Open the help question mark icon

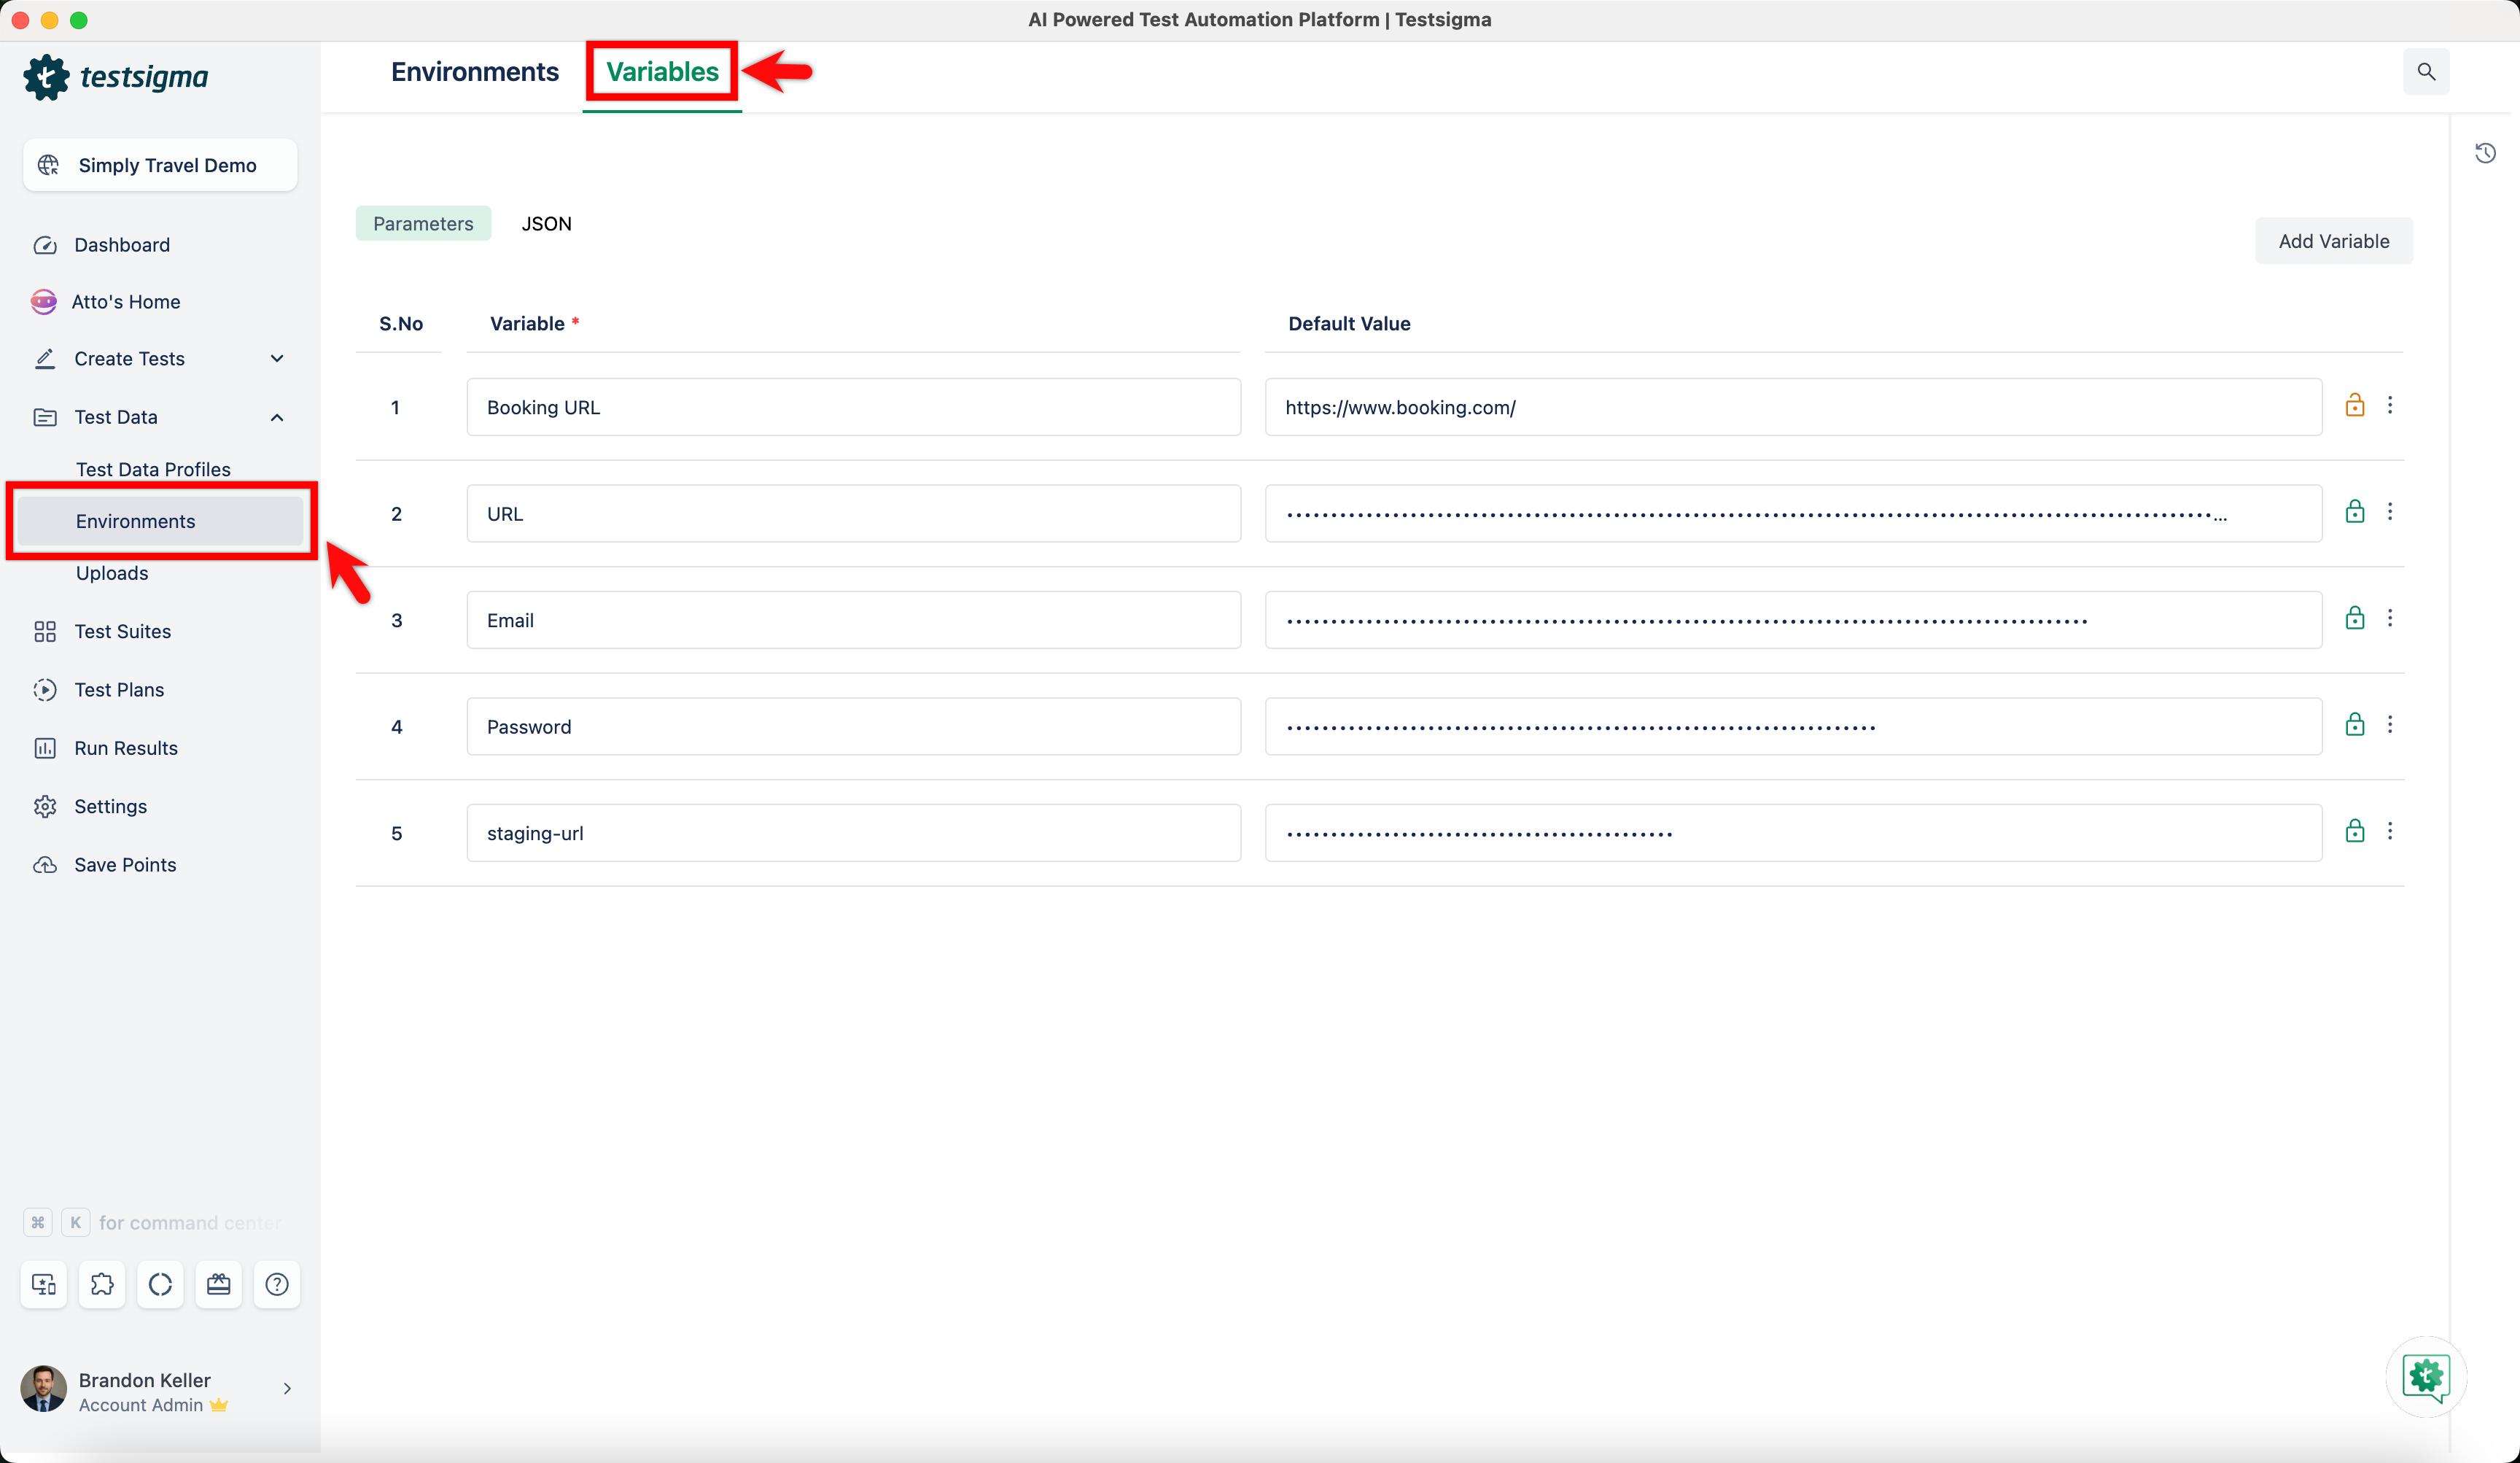click(277, 1284)
